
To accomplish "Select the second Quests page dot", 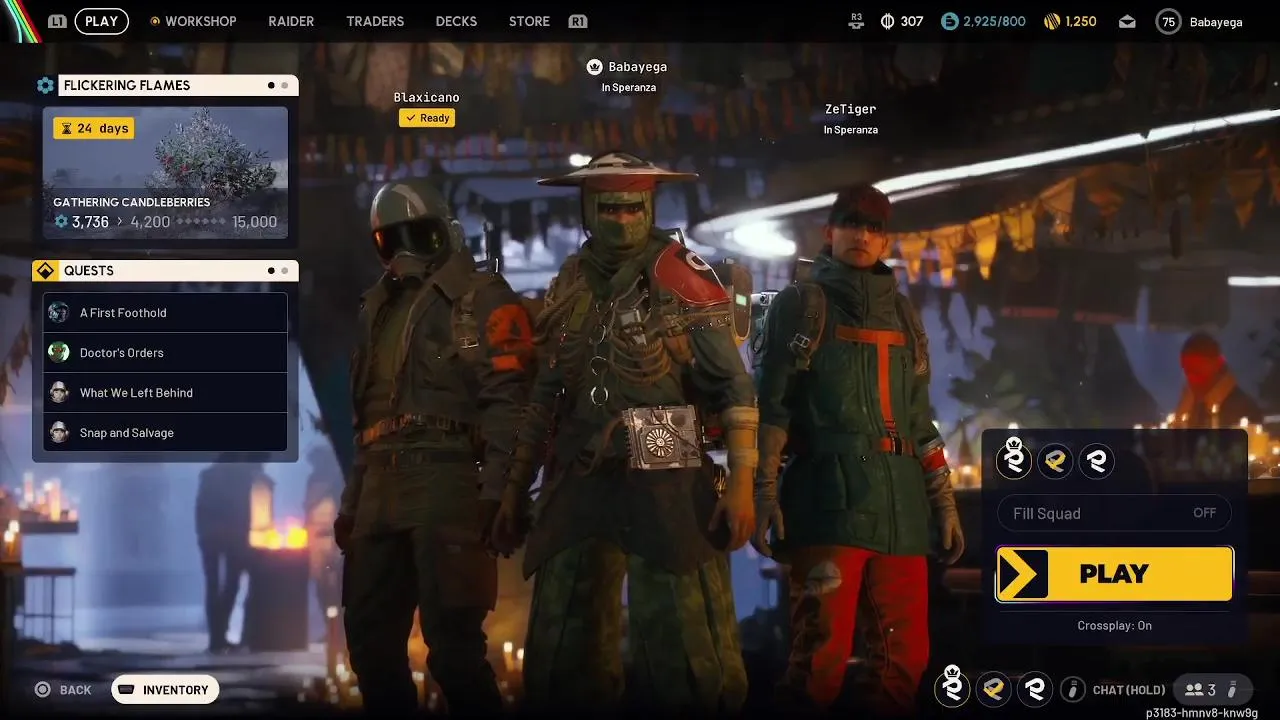I will click(284, 270).
